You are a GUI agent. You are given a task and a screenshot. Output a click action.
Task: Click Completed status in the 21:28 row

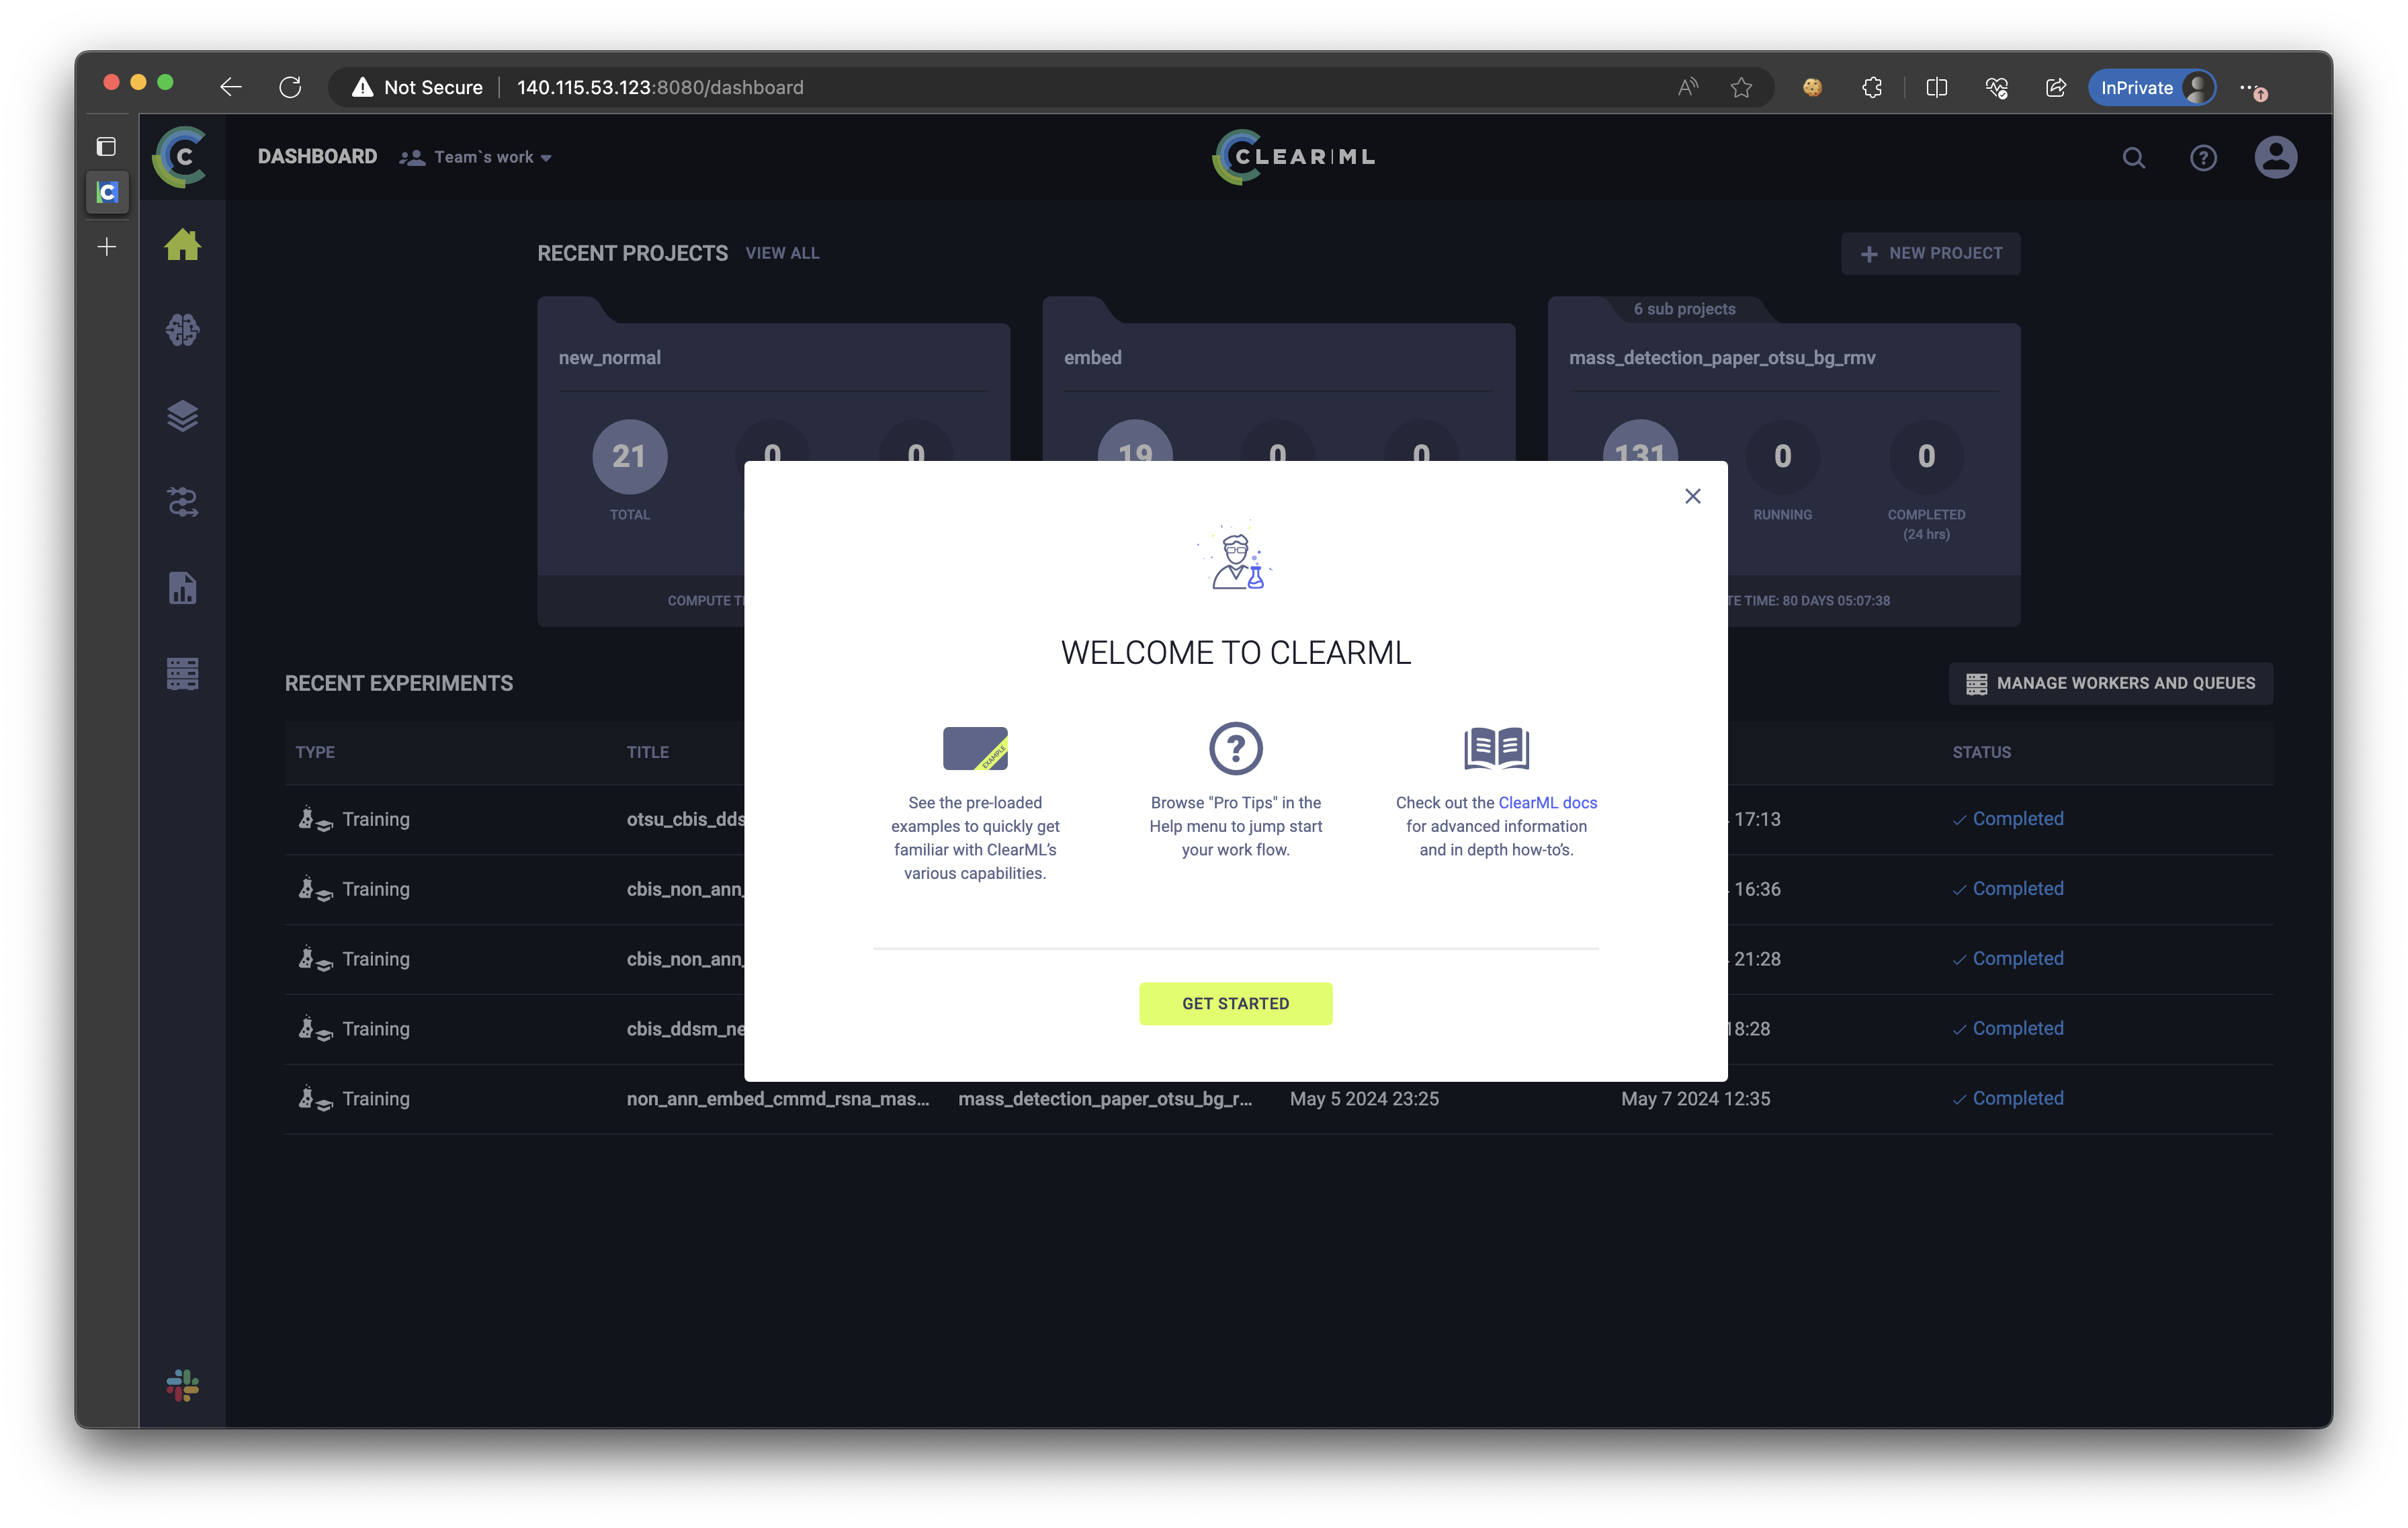tap(2008, 959)
